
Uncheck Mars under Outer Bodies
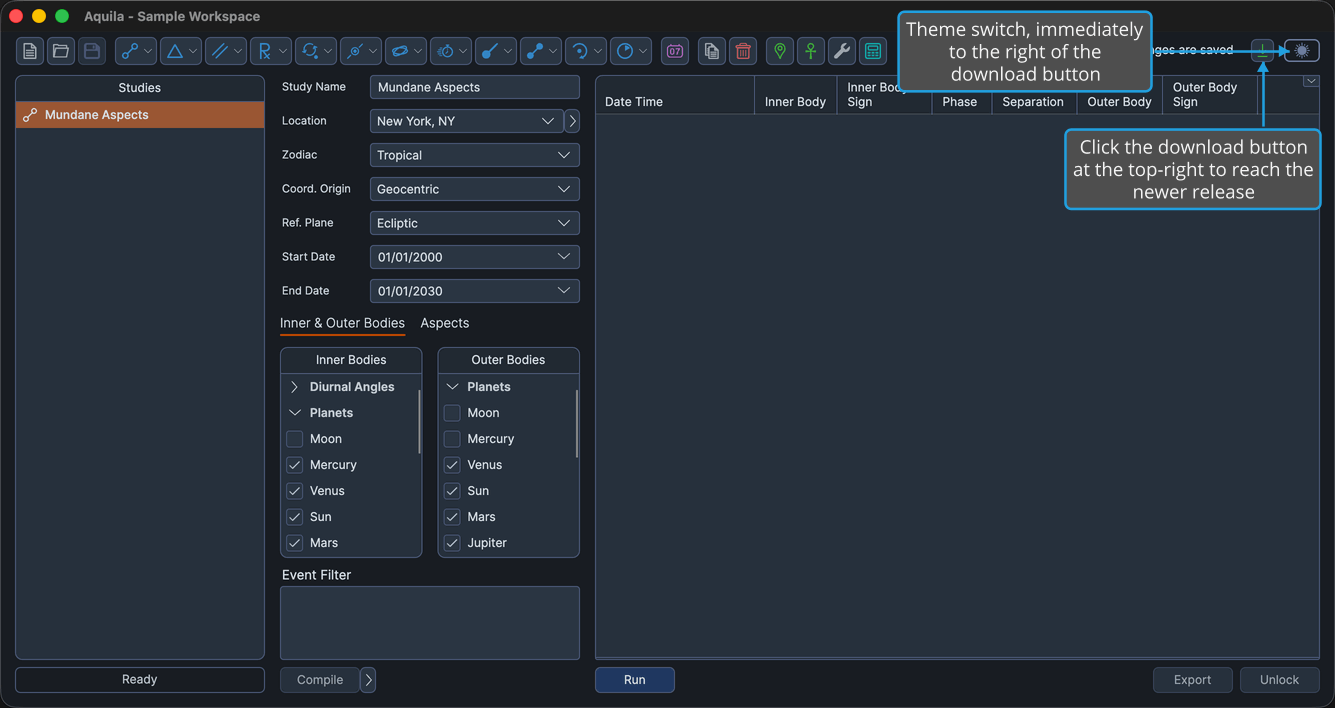coord(452,517)
